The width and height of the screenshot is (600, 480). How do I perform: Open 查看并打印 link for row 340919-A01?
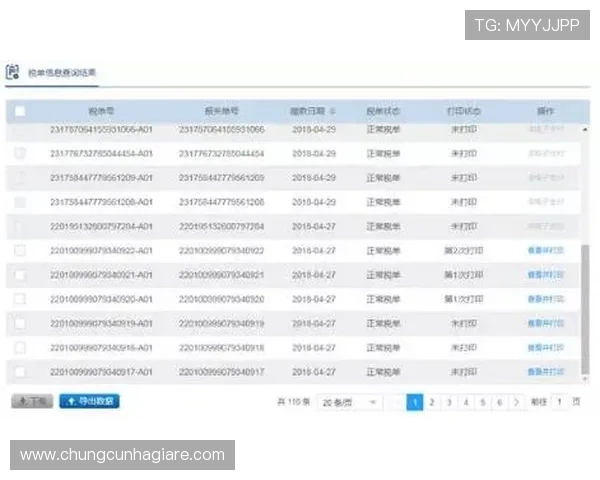(546, 323)
